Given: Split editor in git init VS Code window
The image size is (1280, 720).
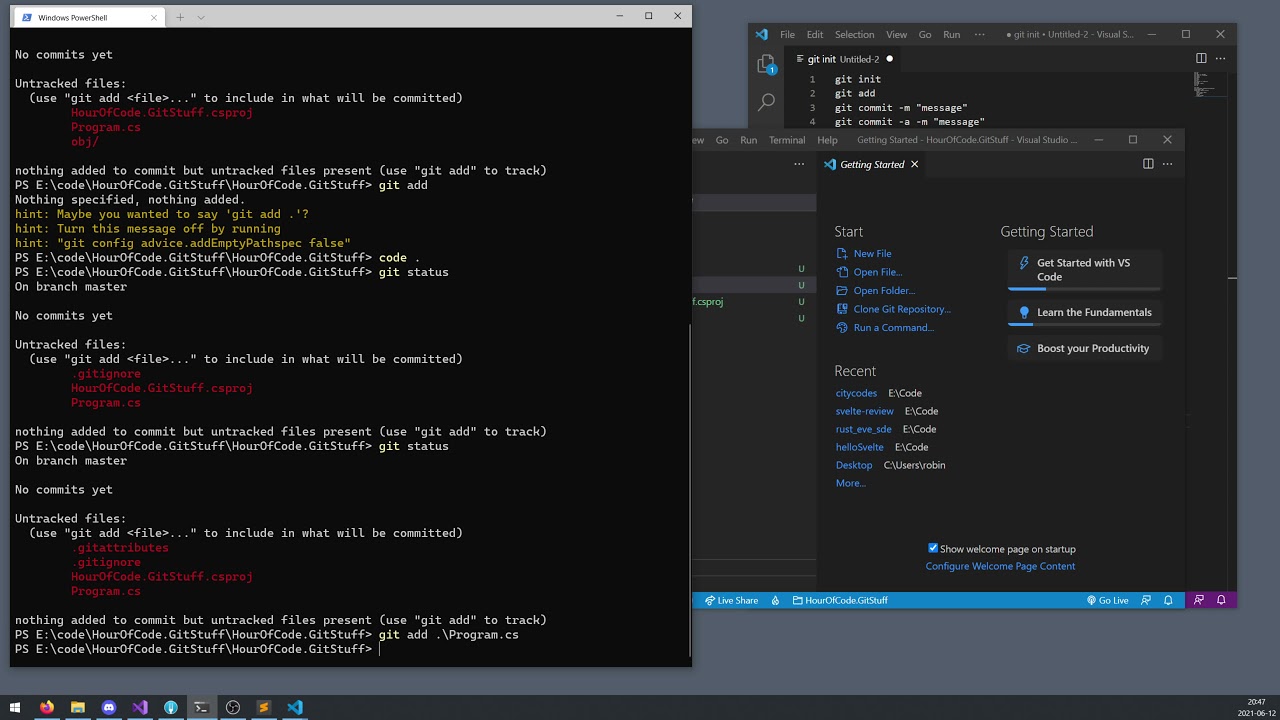Looking at the screenshot, I should pyautogui.click(x=1201, y=58).
